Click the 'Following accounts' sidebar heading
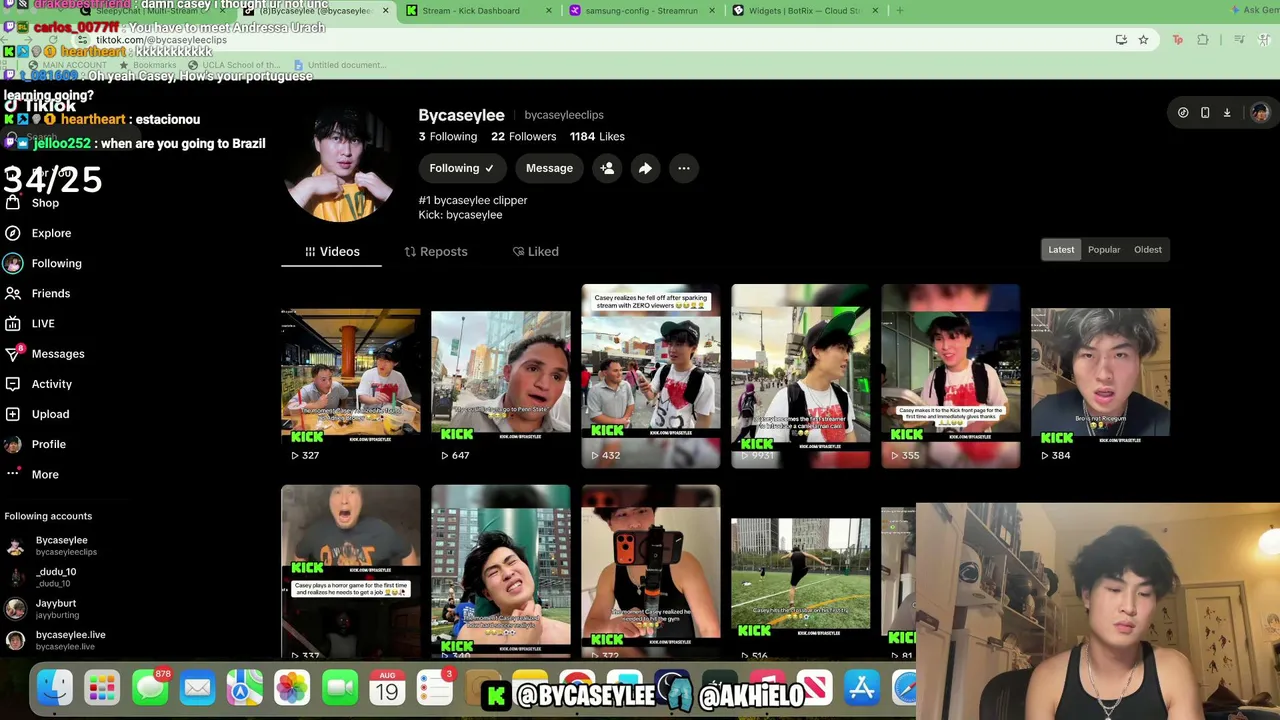The width and height of the screenshot is (1280, 720). pyautogui.click(x=48, y=516)
